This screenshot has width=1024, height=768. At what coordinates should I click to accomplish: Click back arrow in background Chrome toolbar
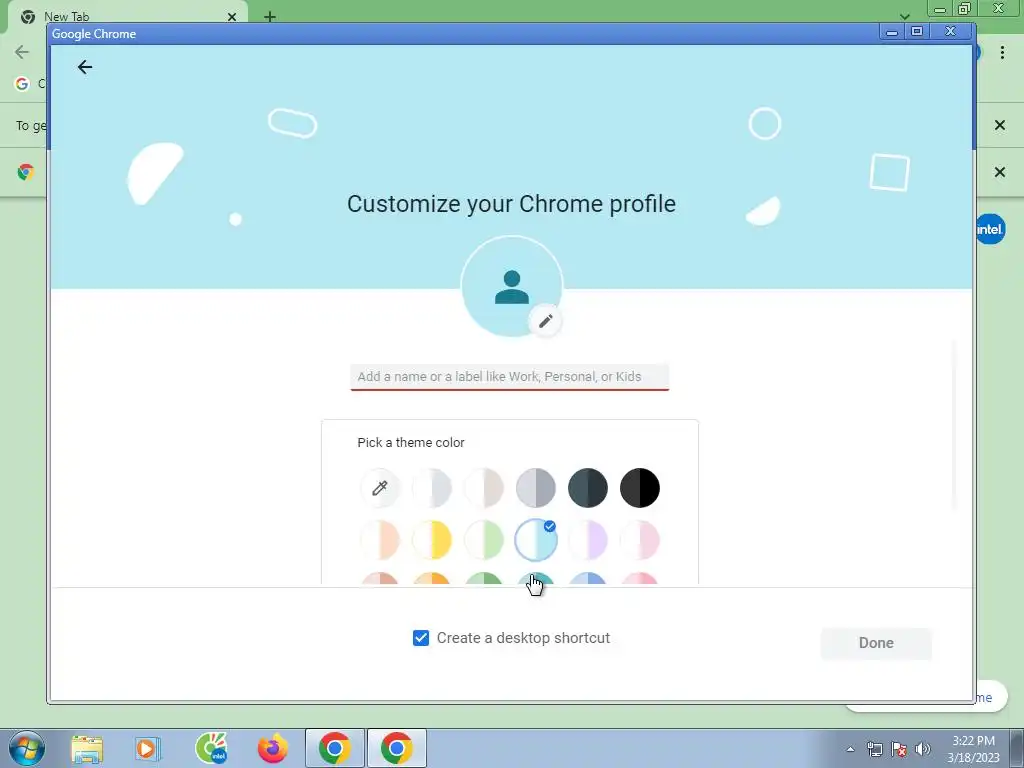(22, 52)
